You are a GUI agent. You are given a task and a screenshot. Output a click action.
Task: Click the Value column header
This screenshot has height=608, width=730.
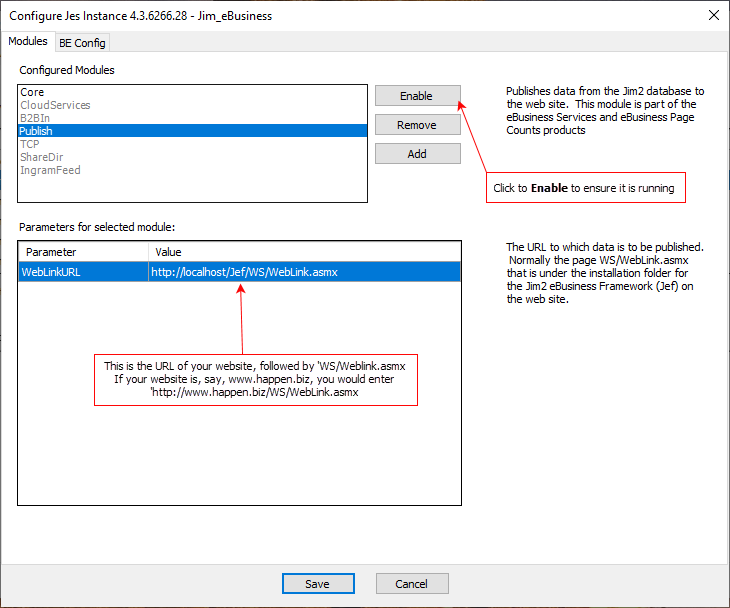point(304,252)
